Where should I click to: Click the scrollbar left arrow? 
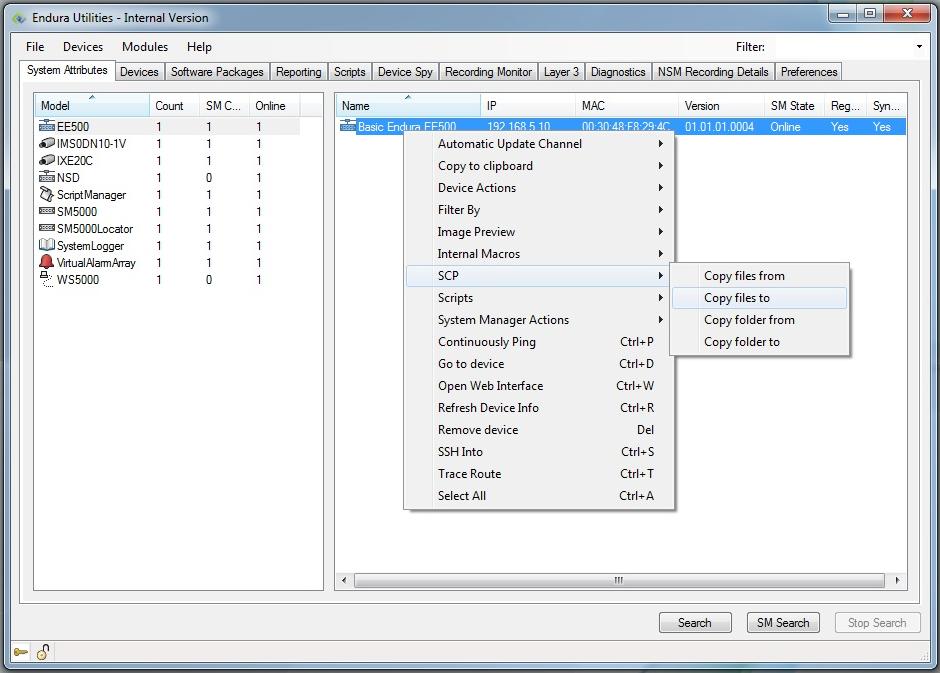pyautogui.click(x=344, y=580)
